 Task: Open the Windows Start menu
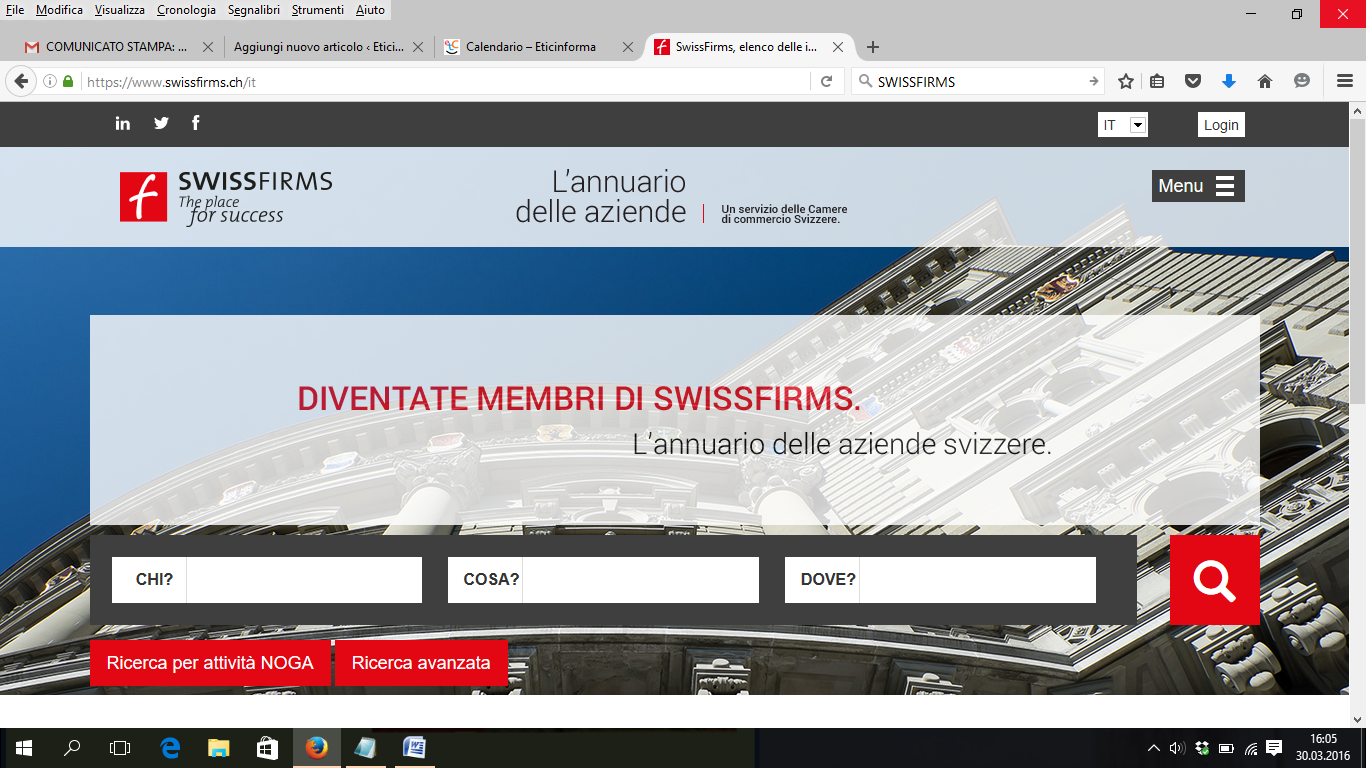(24, 748)
